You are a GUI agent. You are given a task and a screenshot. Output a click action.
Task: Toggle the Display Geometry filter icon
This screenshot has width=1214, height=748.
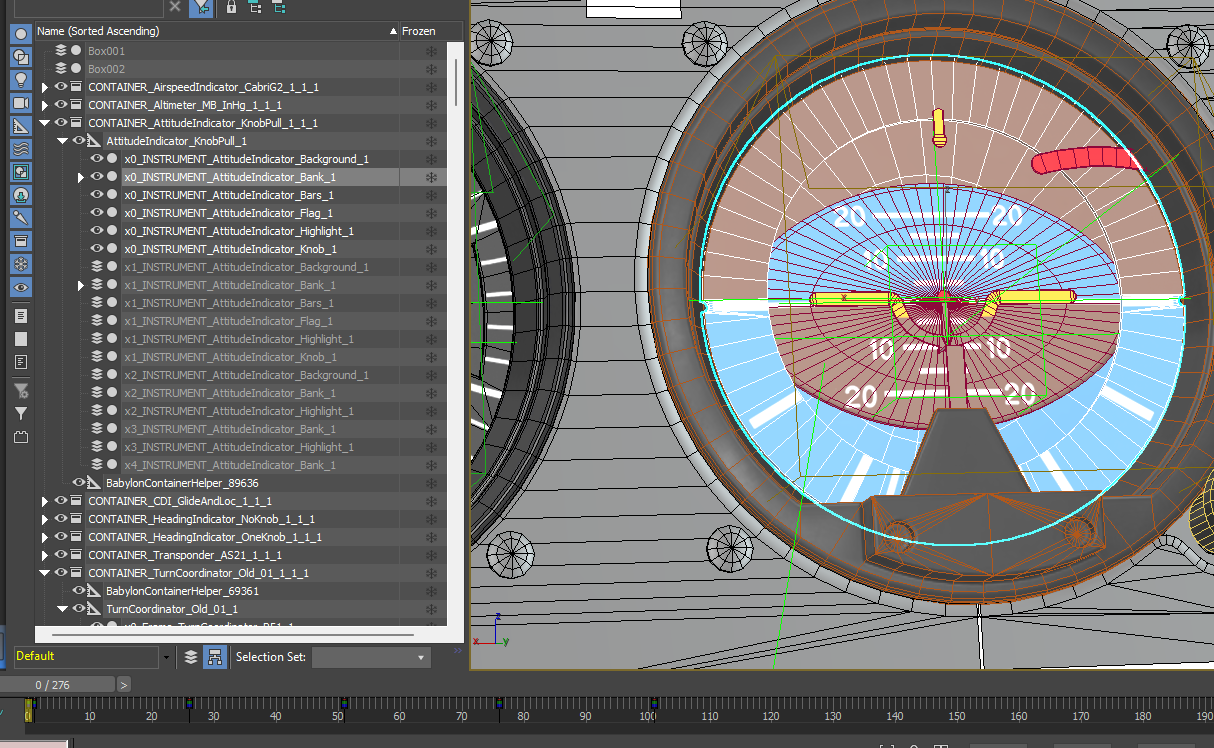[x=20, y=33]
